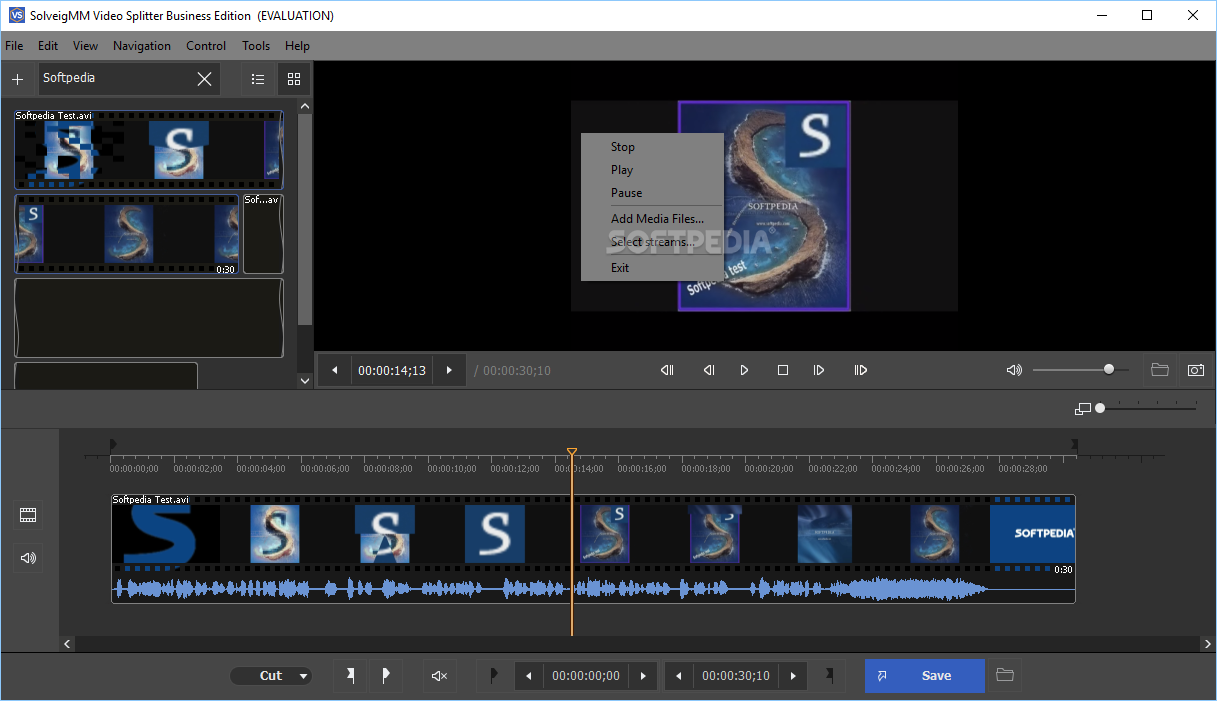Click the add media plus icon
The width and height of the screenshot is (1217, 701).
tap(17, 79)
